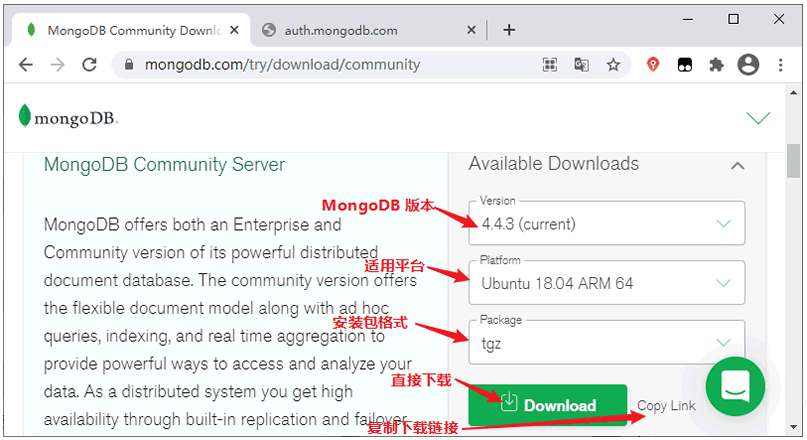This screenshot has height=440, width=807.
Task: Minimize the browser window
Action: click(x=688, y=20)
